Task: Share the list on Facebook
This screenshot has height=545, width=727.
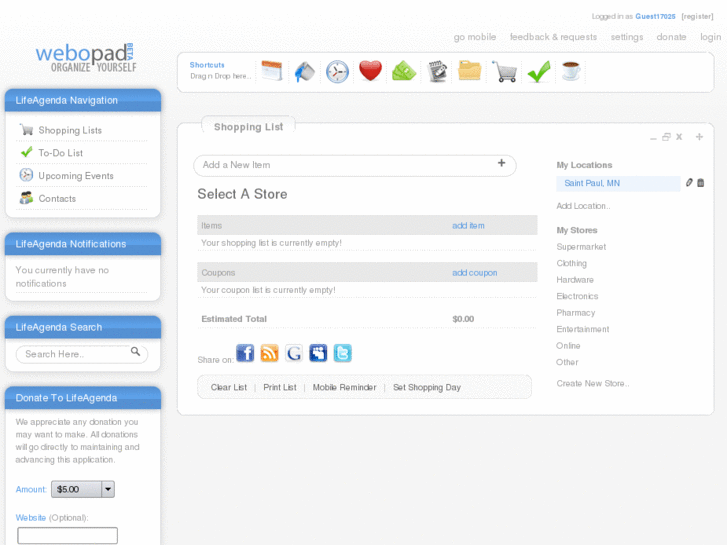Action: tap(245, 353)
